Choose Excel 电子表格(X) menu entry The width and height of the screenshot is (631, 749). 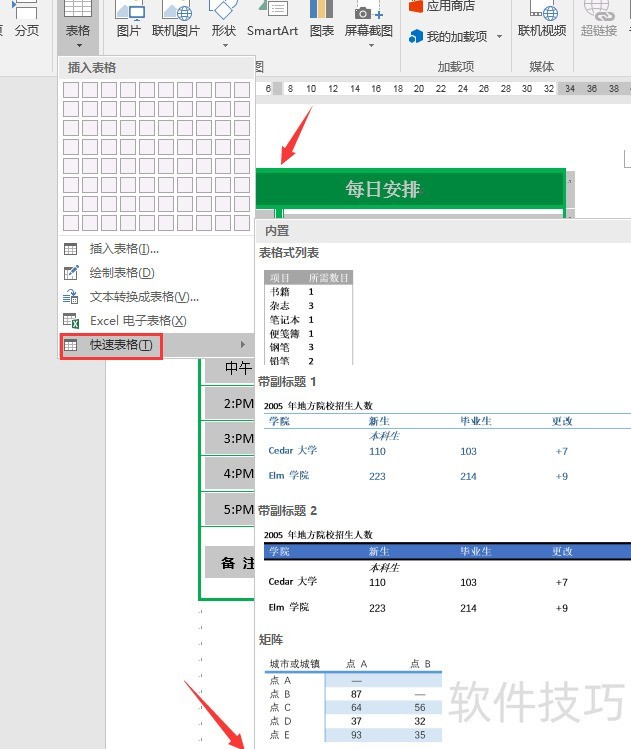pyautogui.click(x=156, y=321)
